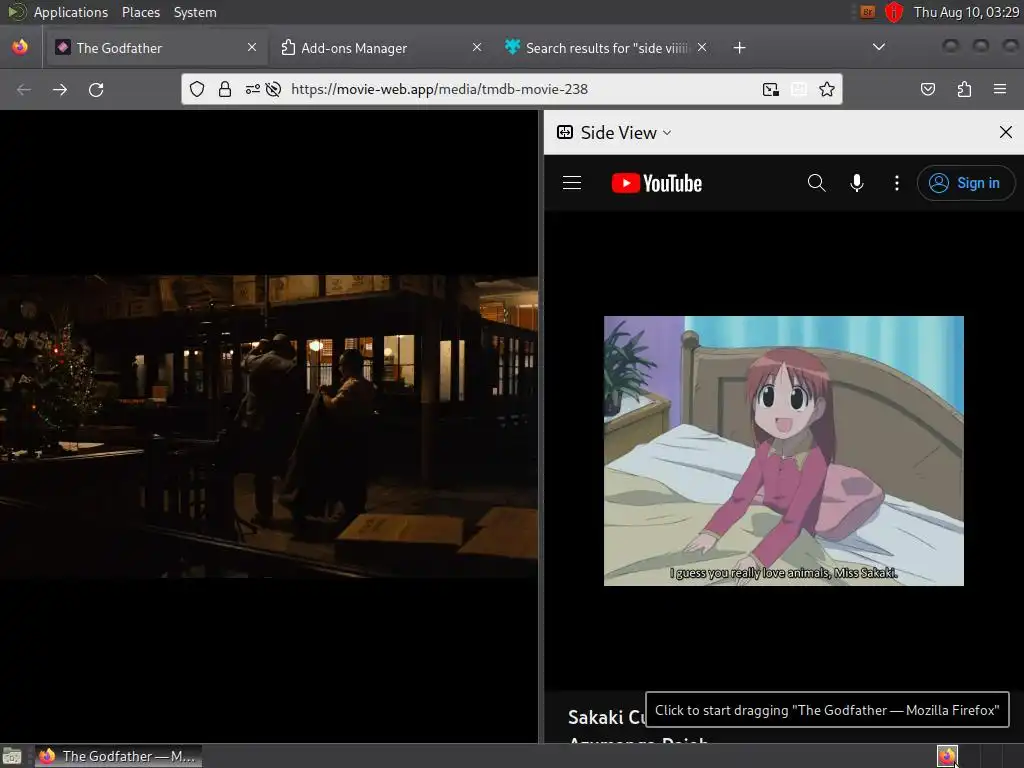Viewport: 1024px width, 768px height.
Task: Open the Extensions puzzle-piece menu
Action: tap(964, 89)
